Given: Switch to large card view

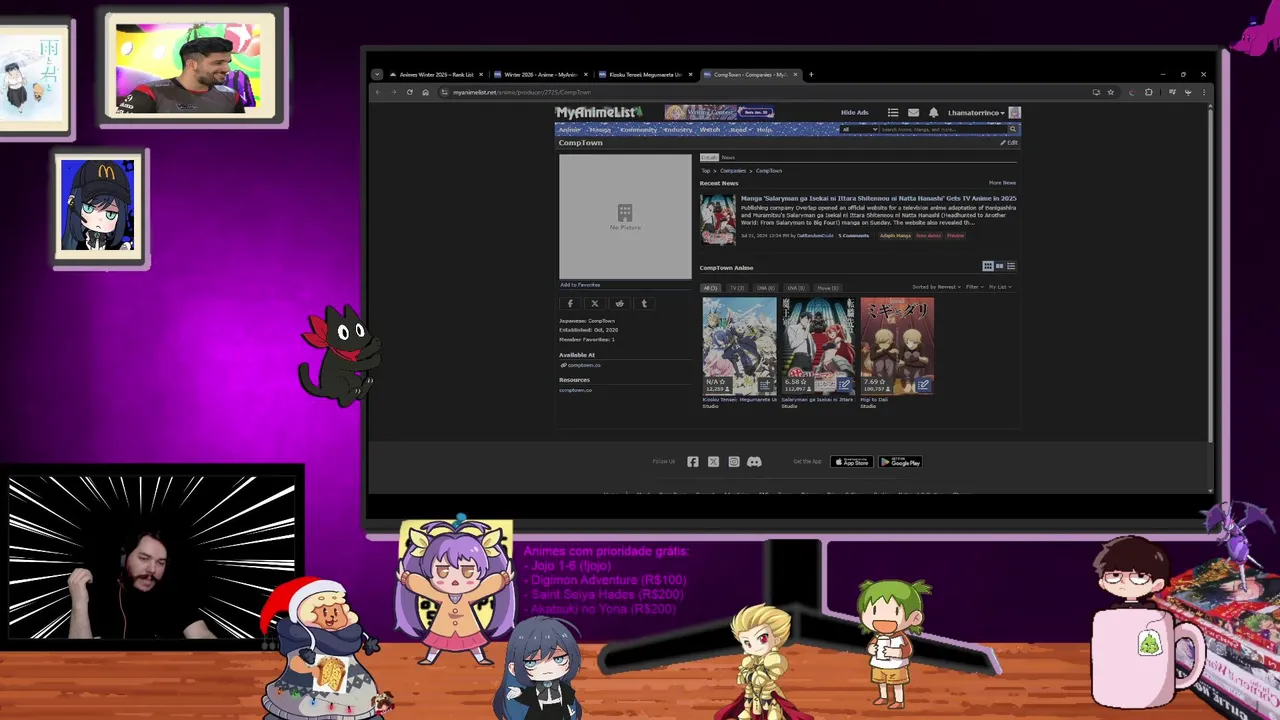Looking at the screenshot, I should (999, 266).
